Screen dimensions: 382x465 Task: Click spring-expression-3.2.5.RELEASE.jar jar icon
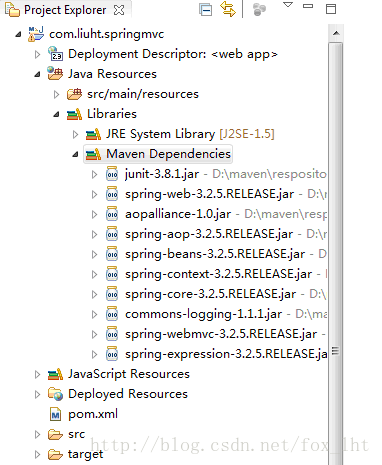click(x=112, y=354)
